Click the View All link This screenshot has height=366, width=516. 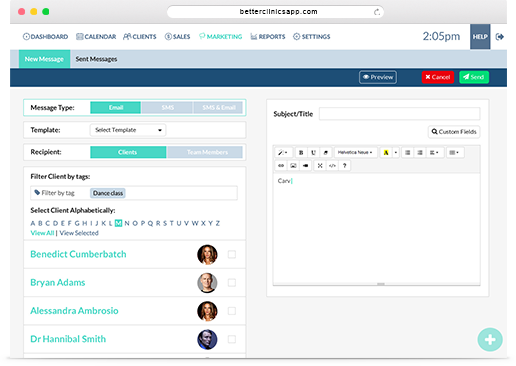click(42, 233)
